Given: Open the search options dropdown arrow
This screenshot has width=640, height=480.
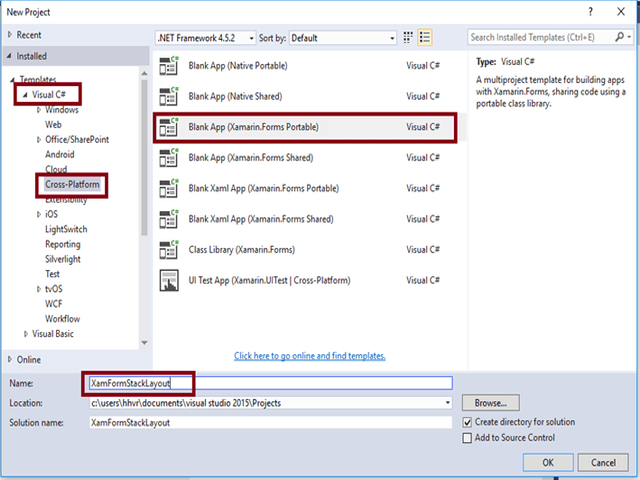Looking at the screenshot, I should click(x=629, y=37).
